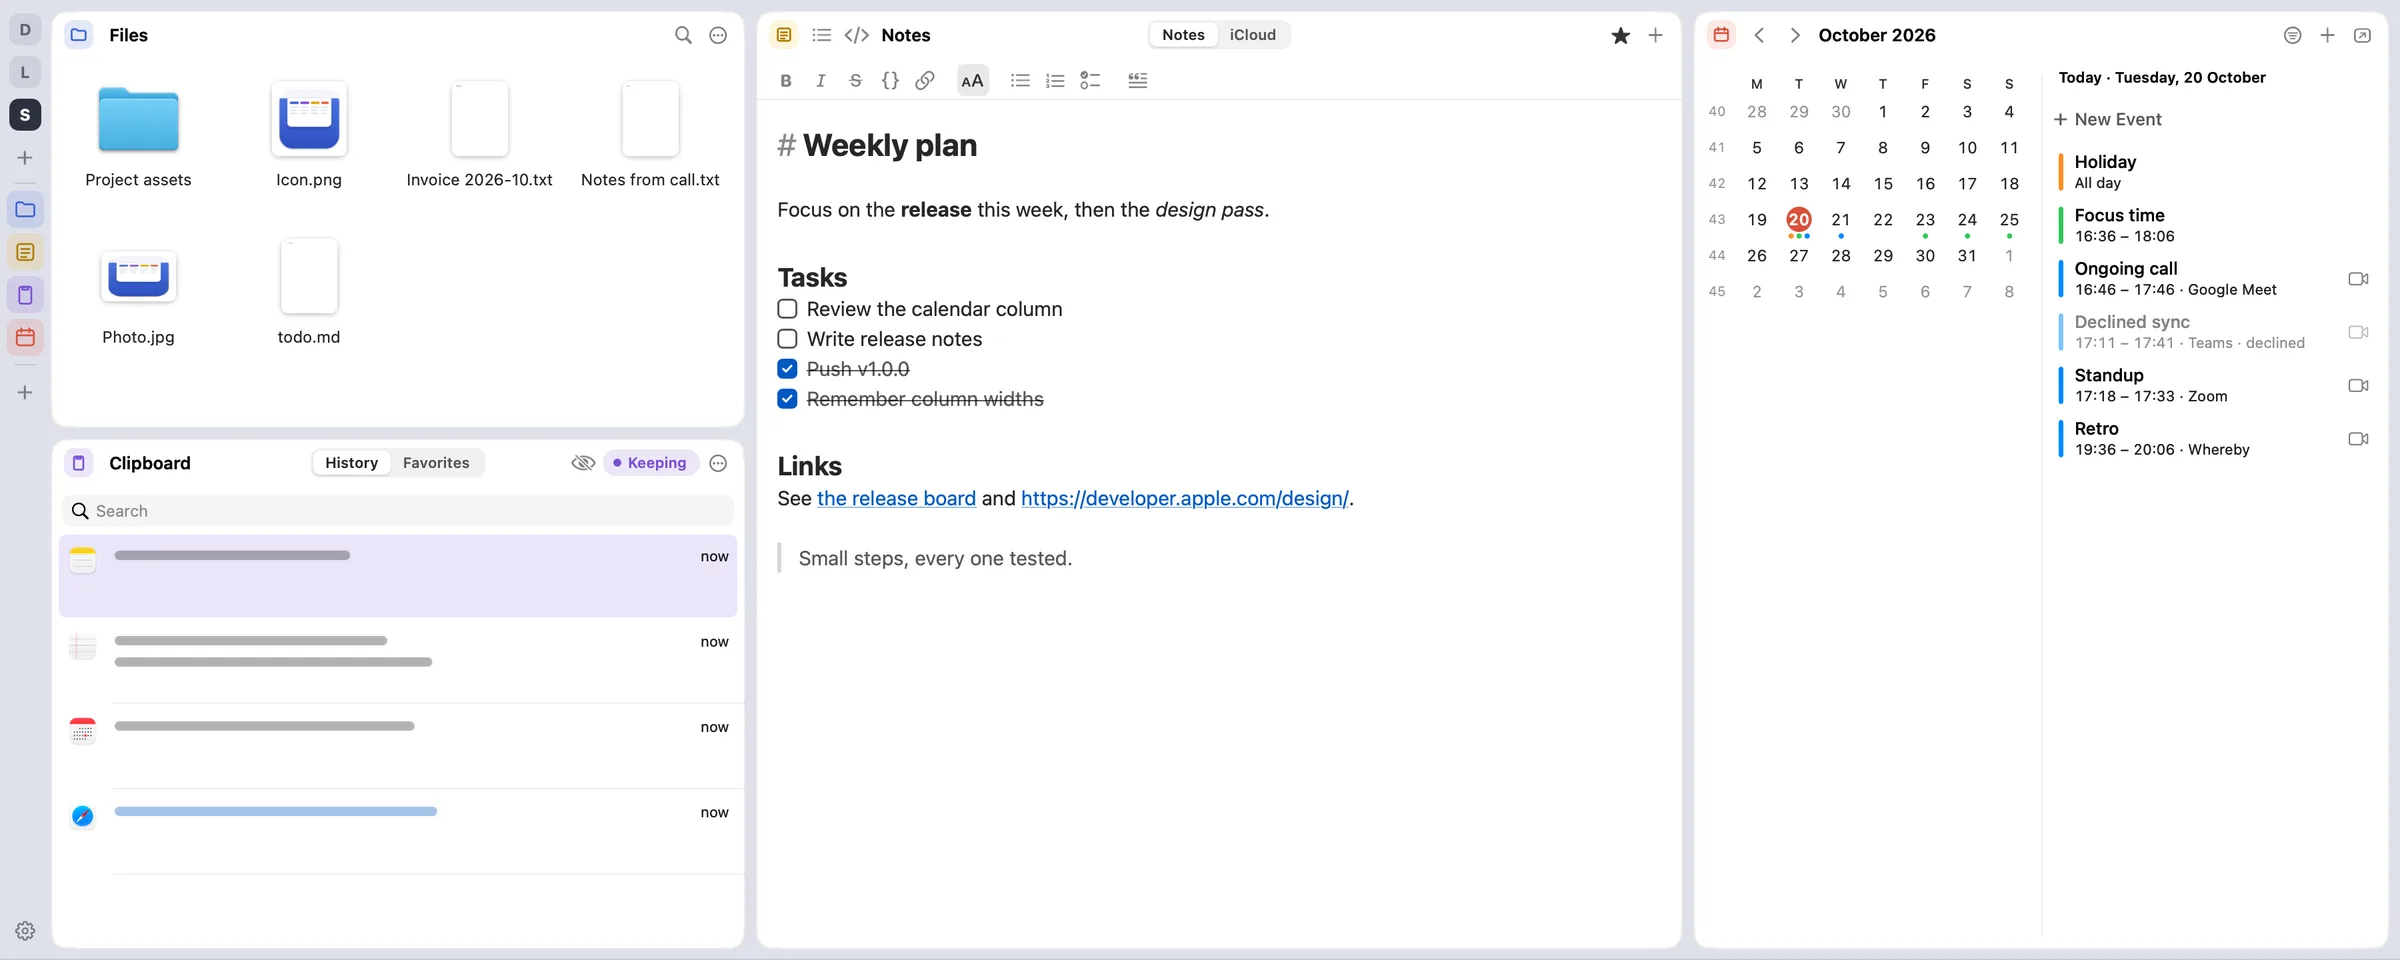
Task: Switch Clipboard to Favorites tab
Action: [436, 463]
